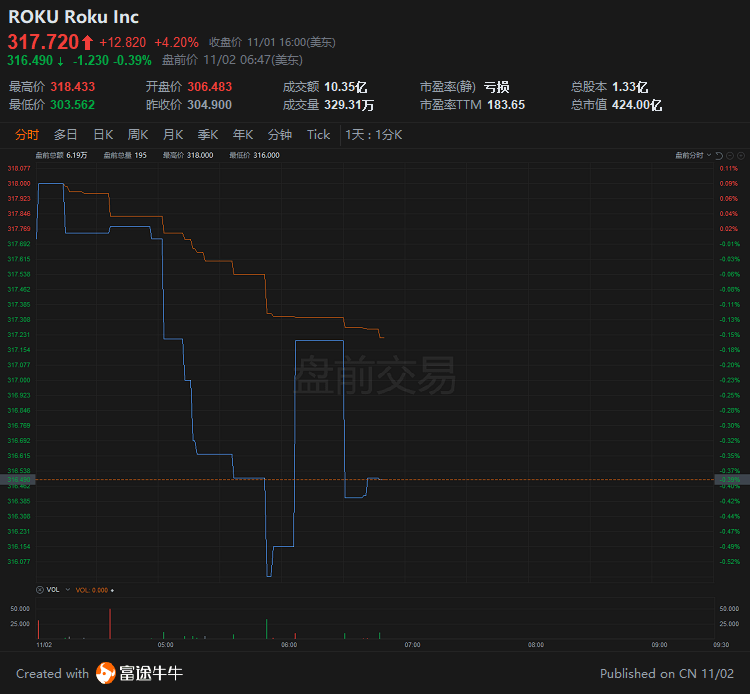
Task: Click the closing price 317.720
Action: point(43,42)
